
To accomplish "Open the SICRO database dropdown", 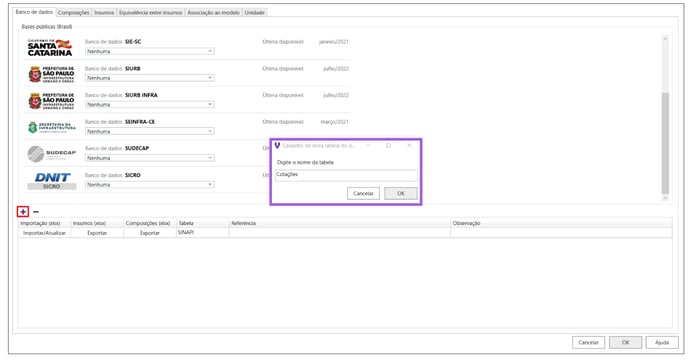I will [150, 184].
